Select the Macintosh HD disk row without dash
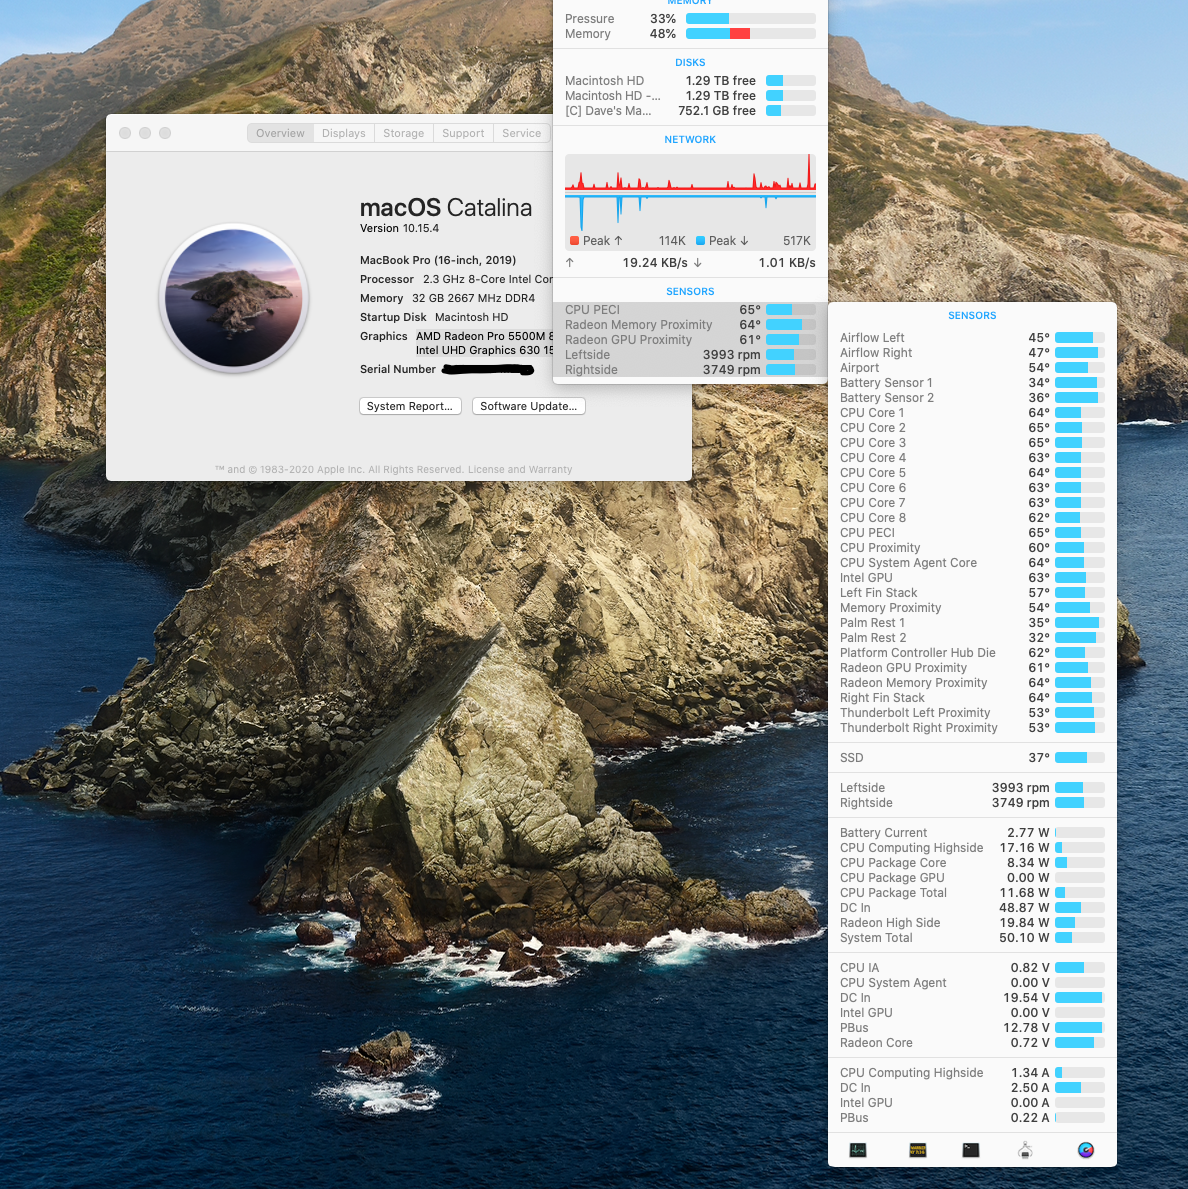Screen dimensions: 1188x1189 click(x=690, y=80)
